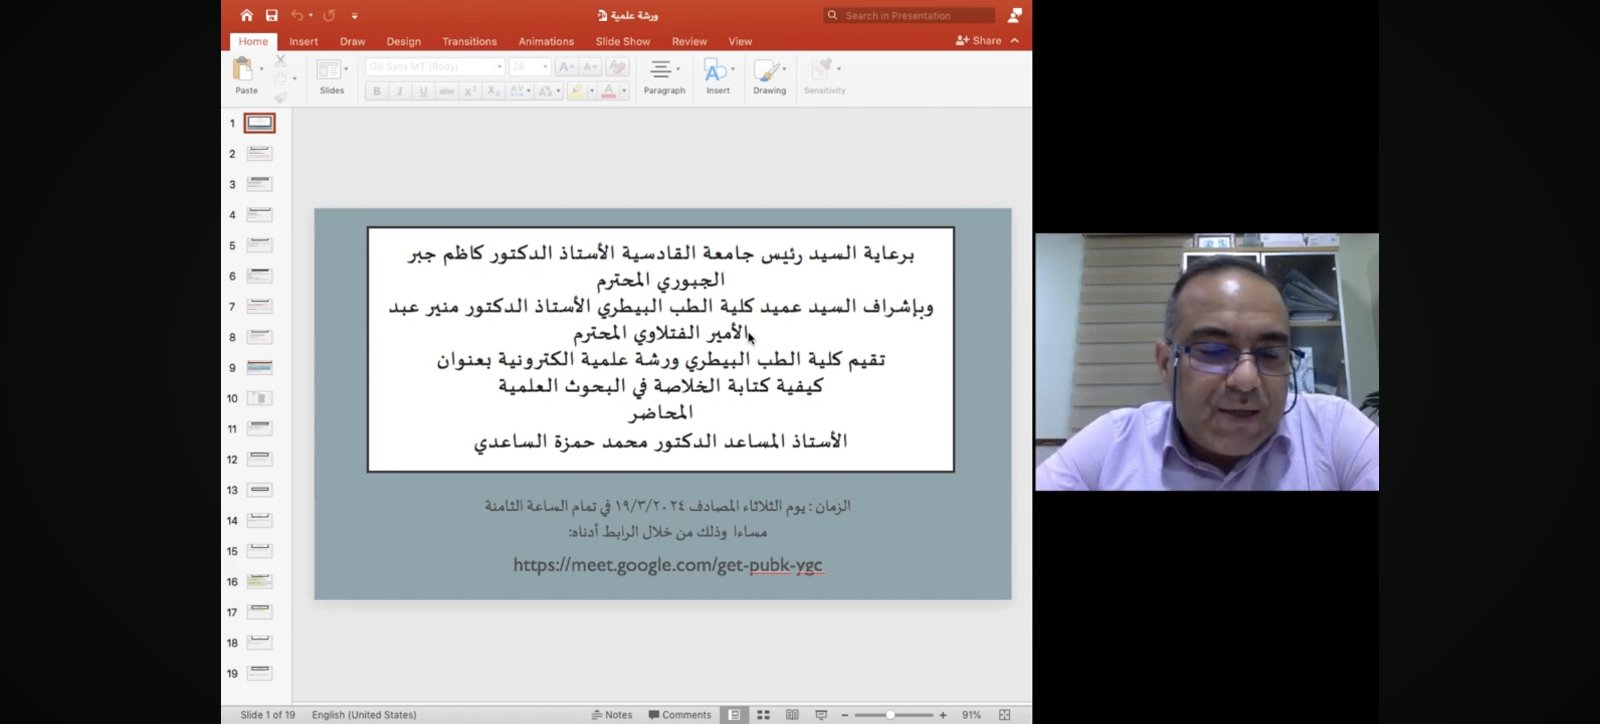Open the Google Meet link on slide

[667, 565]
